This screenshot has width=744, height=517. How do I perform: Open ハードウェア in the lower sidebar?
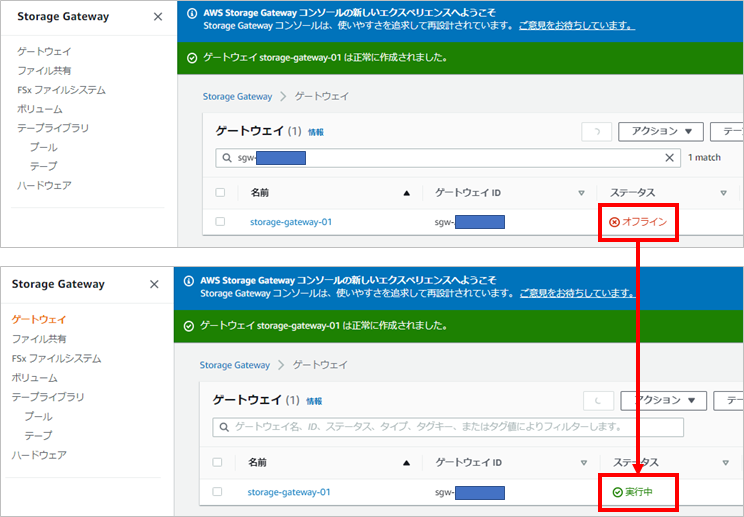pyautogui.click(x=39, y=455)
